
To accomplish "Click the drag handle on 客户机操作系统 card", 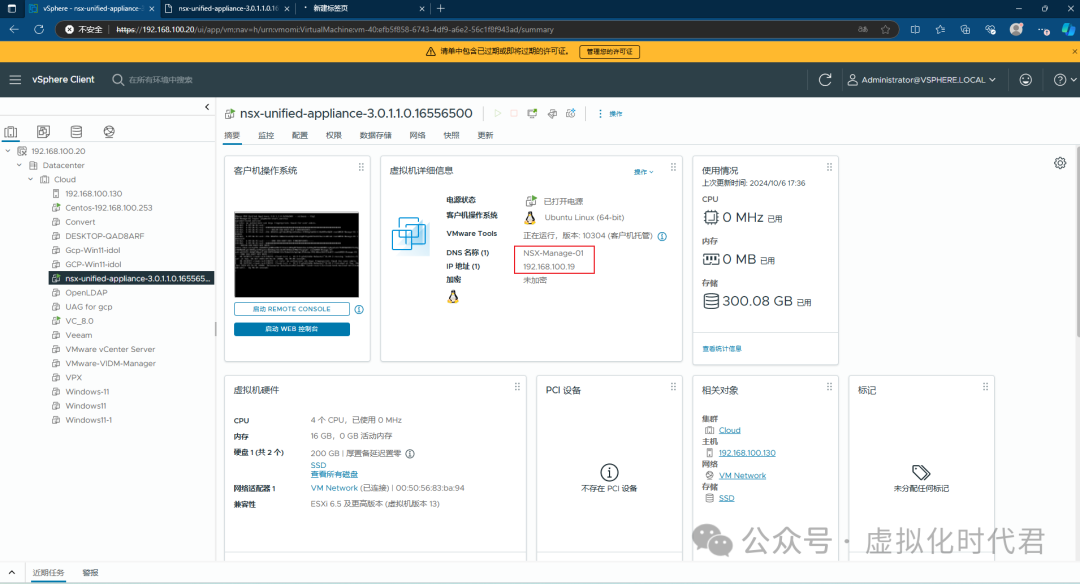I will tap(361, 167).
